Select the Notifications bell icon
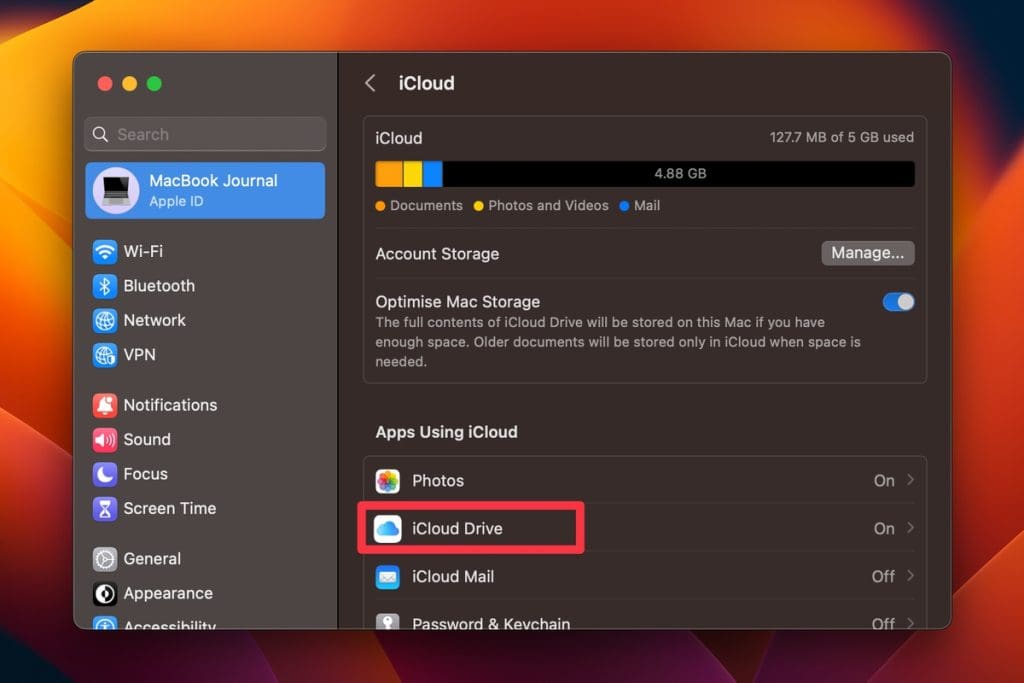The height and width of the screenshot is (683, 1024). point(104,405)
